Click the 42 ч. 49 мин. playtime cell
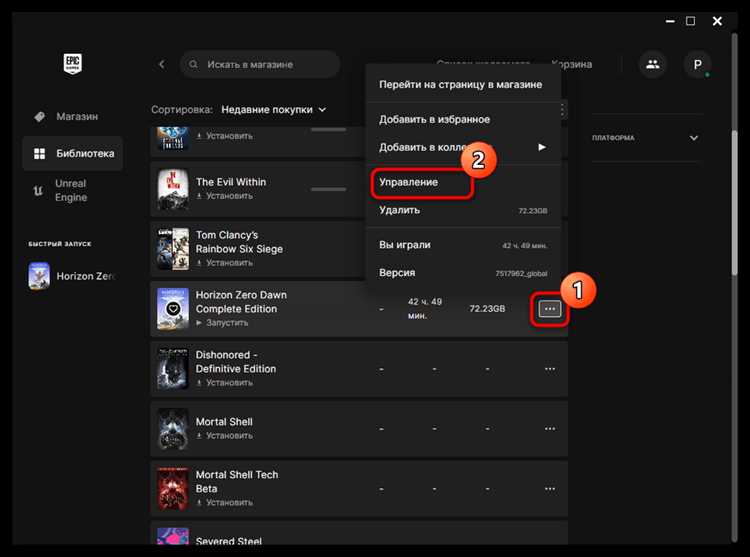This screenshot has height=557, width=750. coord(425,309)
